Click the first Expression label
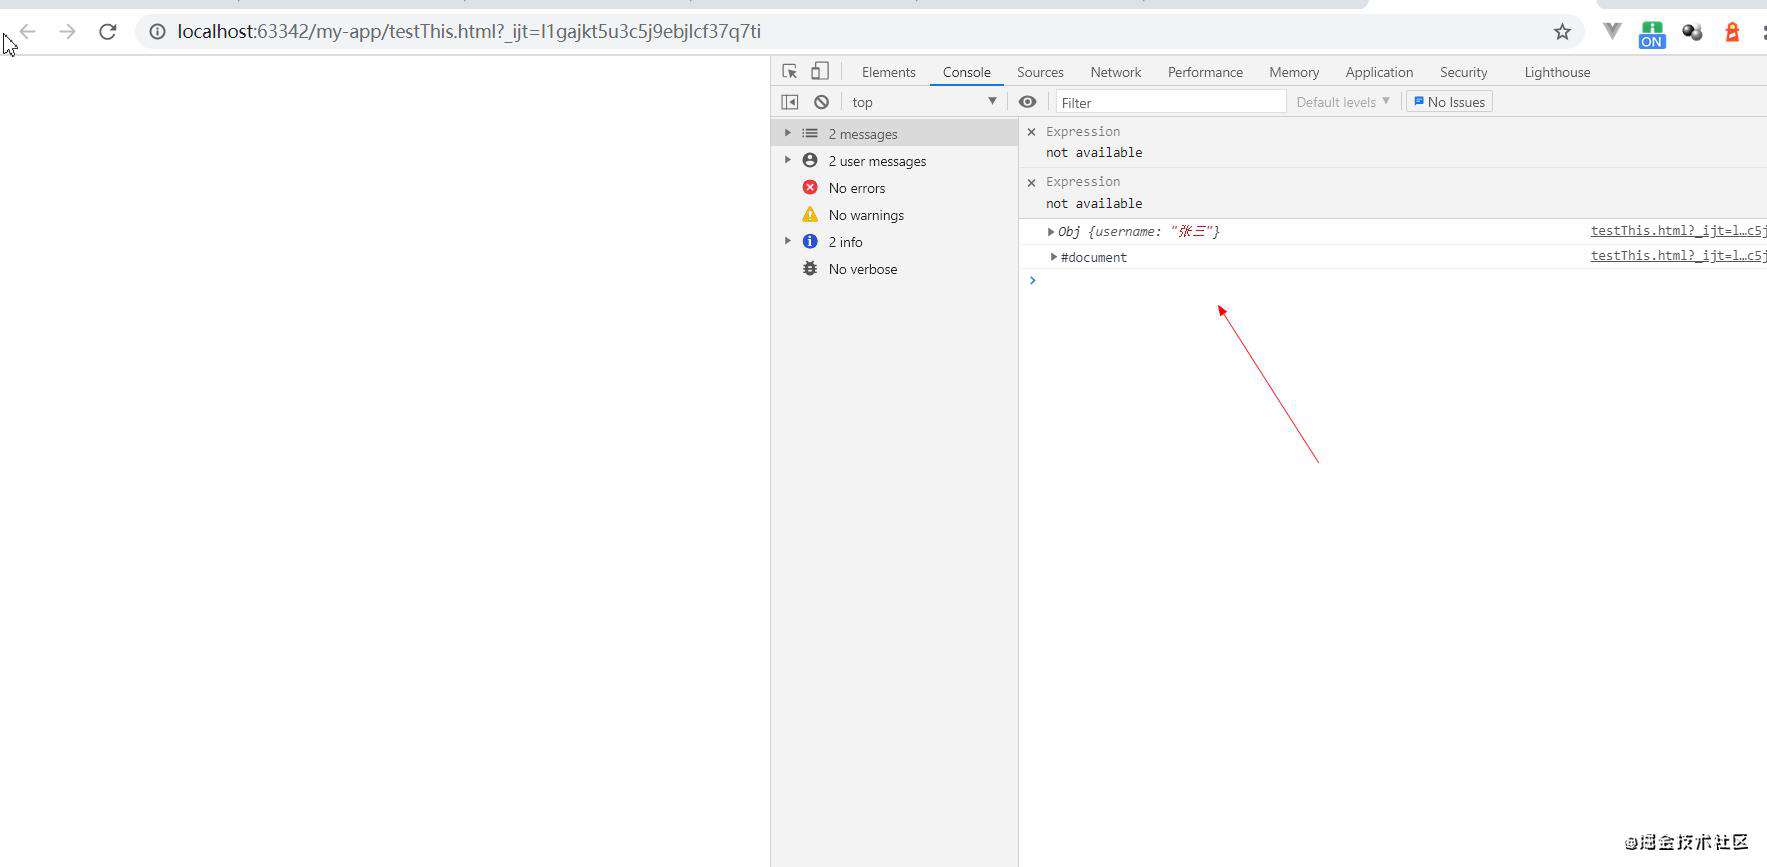 [1083, 131]
